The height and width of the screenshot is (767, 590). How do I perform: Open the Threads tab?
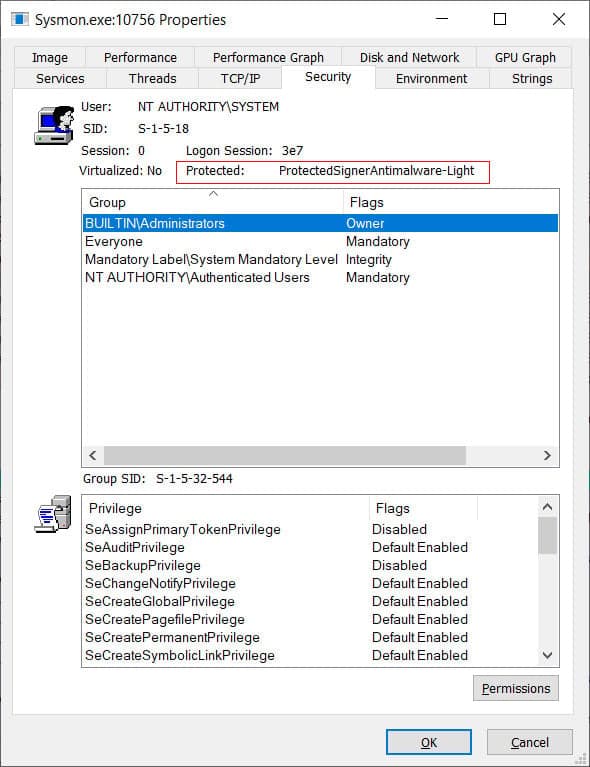pyautogui.click(x=152, y=78)
